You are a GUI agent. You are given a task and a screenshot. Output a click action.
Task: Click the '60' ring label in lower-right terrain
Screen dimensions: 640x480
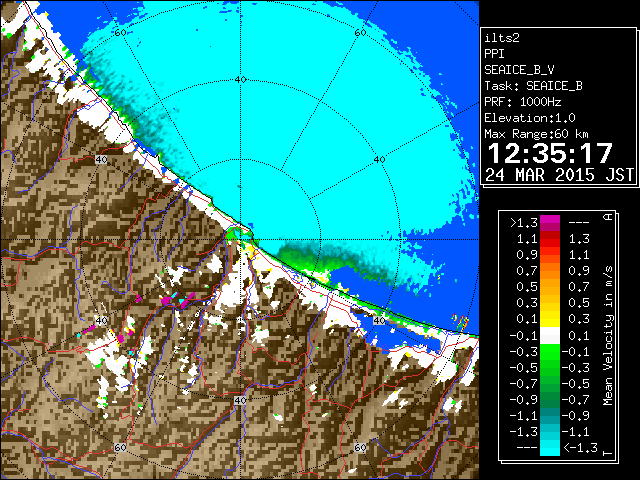[x=360, y=447]
